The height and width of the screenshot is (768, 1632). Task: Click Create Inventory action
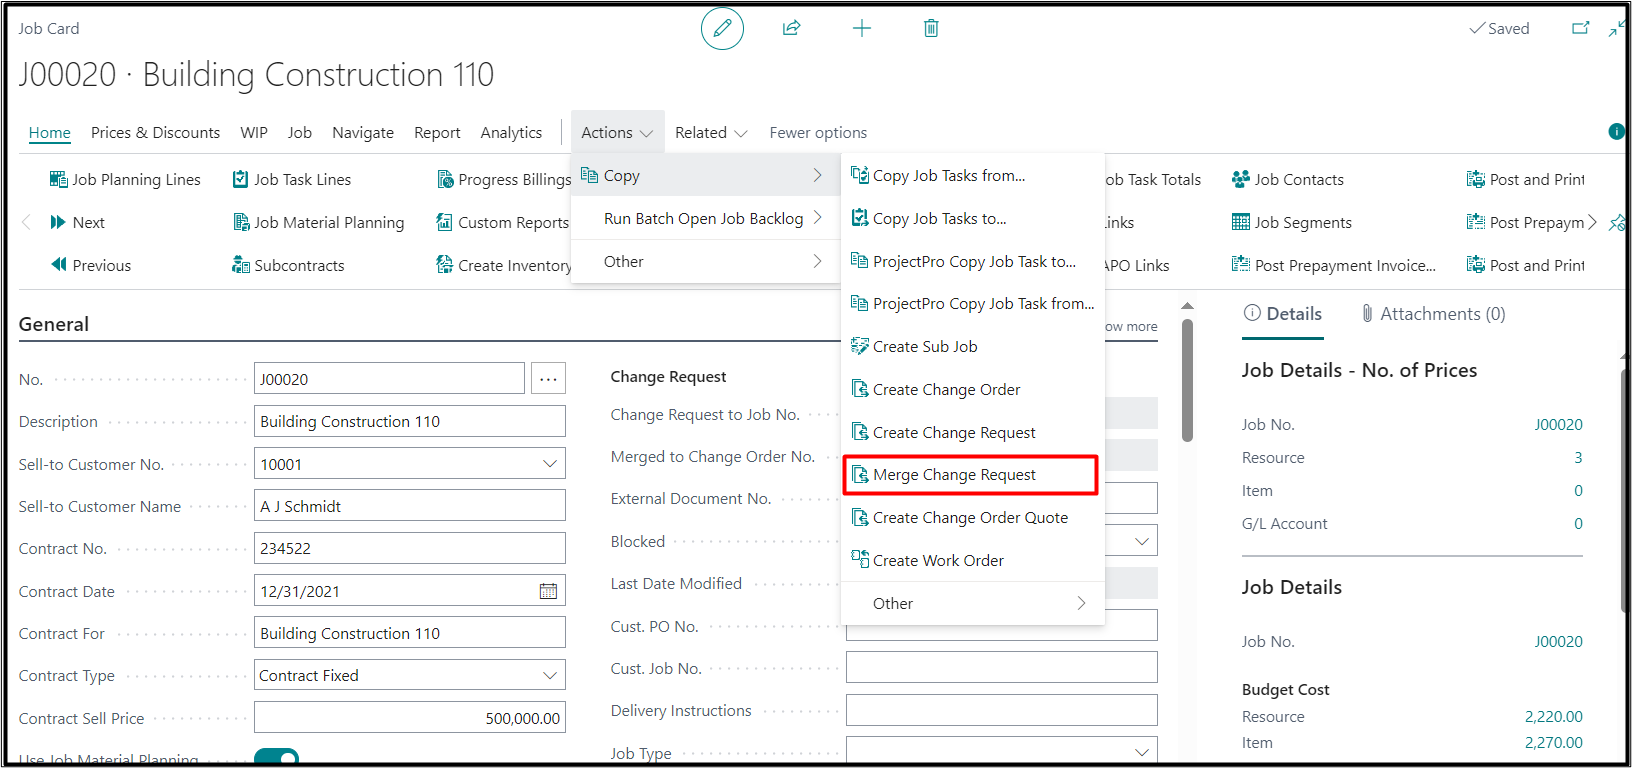tap(504, 265)
